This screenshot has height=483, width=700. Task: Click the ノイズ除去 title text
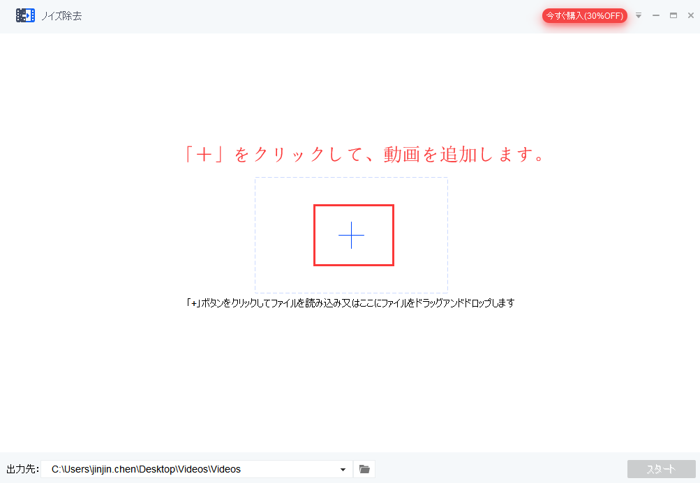[62, 16]
